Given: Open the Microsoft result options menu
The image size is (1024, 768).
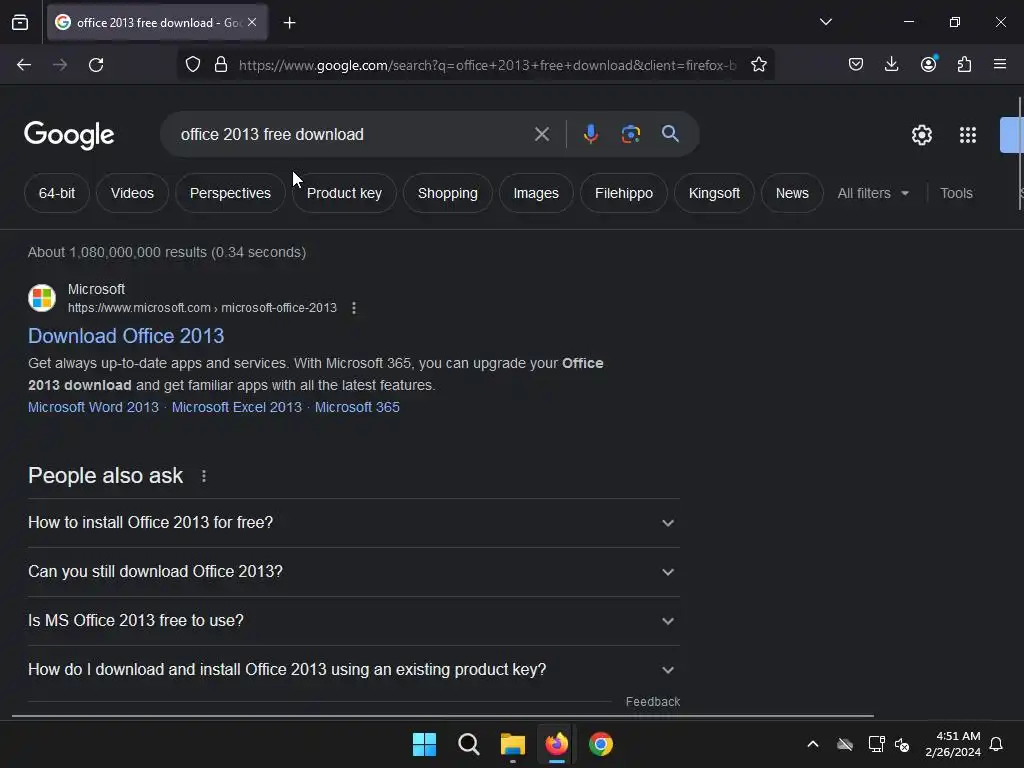Looking at the screenshot, I should pos(354,308).
